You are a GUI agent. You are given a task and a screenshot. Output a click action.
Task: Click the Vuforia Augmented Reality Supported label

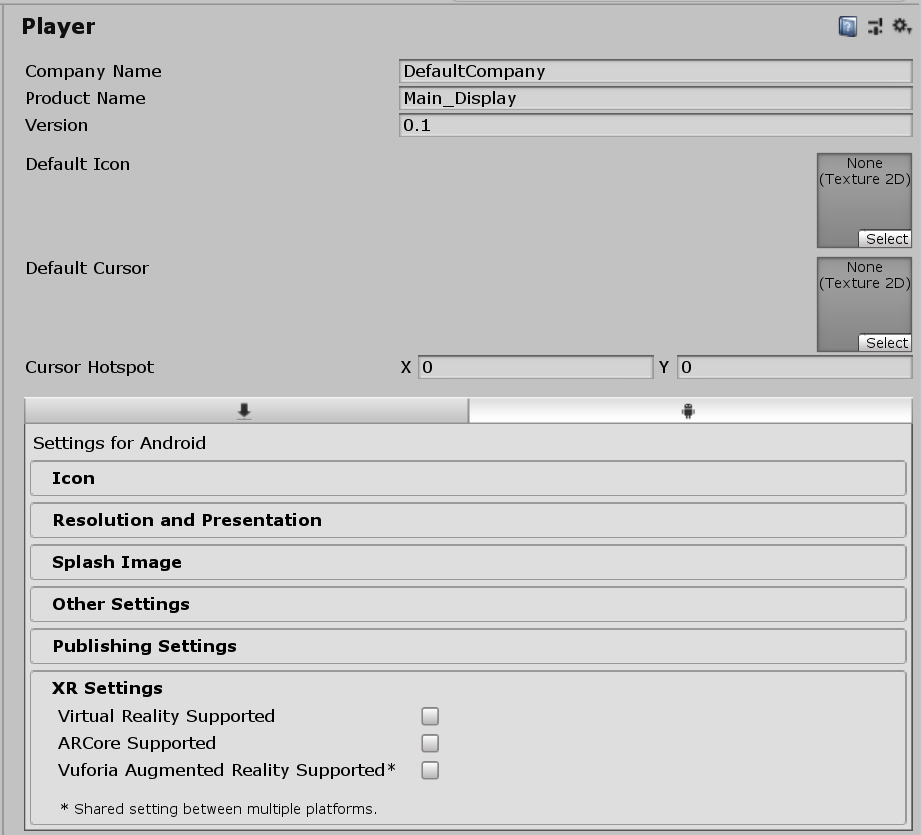[227, 770]
